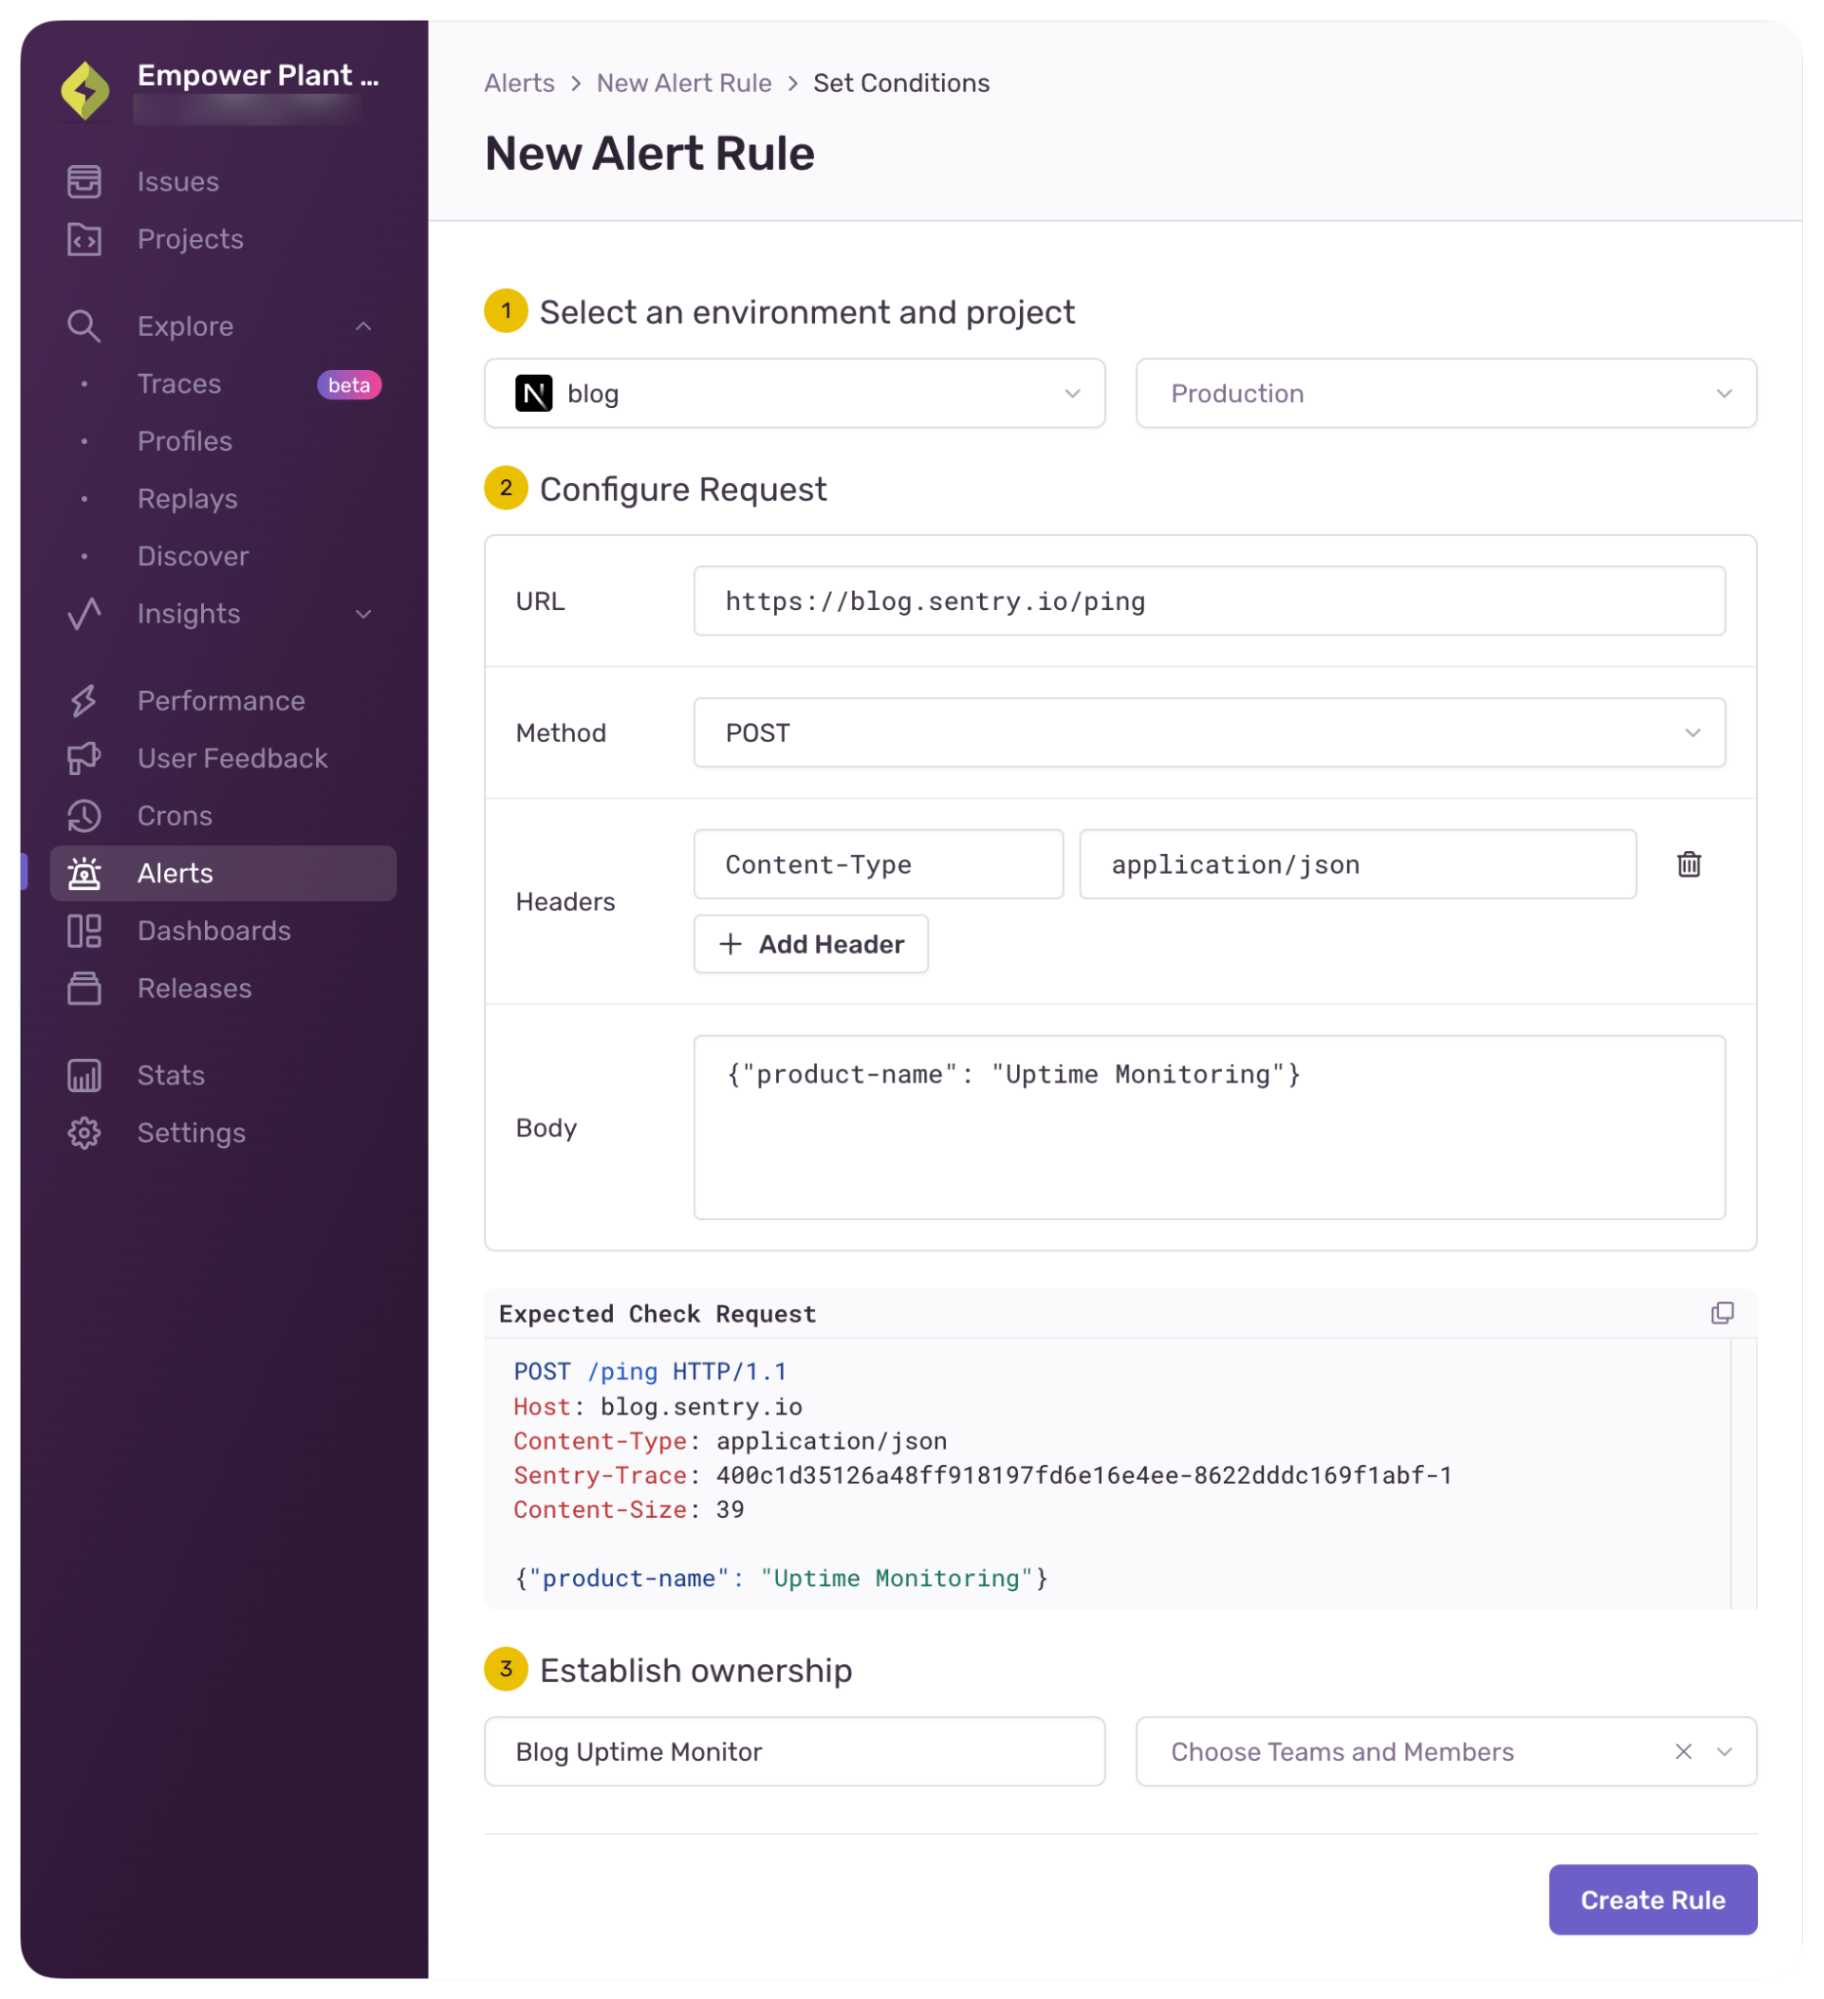Open the POST method dropdown
Viewport: 1824px width, 1999px height.
click(1210, 733)
